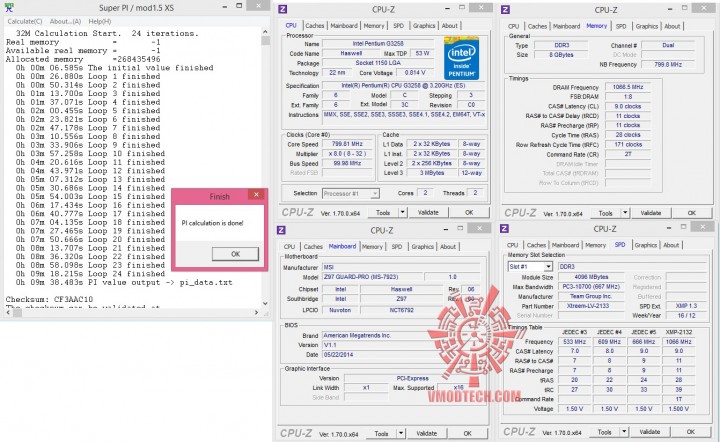Open Help menu in Super PI
Image resolution: width=720 pixels, height=442 pixels.
[x=100, y=22]
